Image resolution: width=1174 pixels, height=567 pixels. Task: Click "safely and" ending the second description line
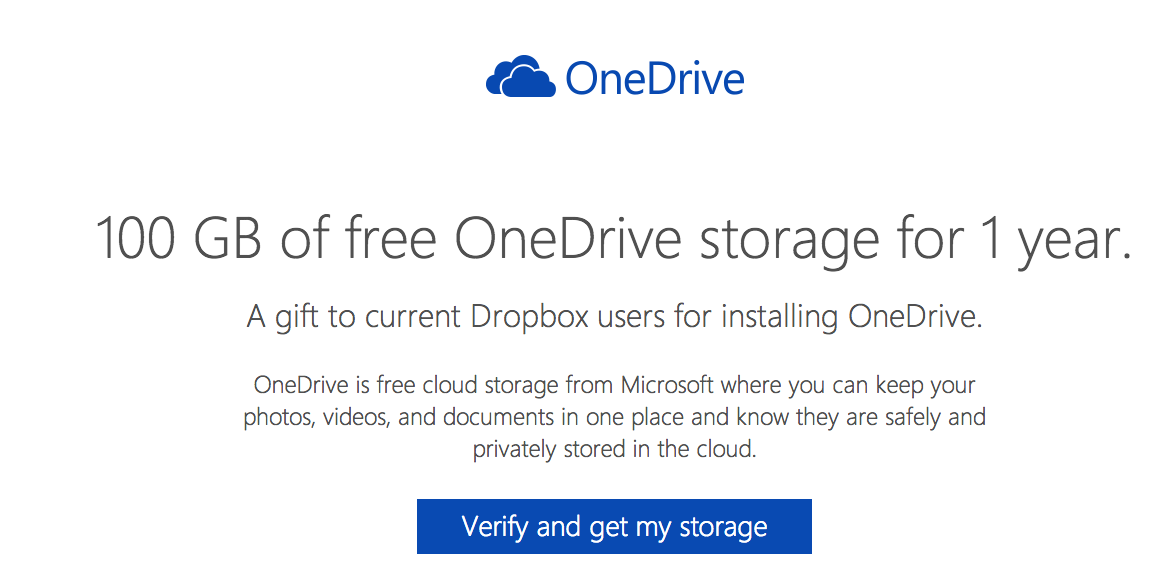point(932,417)
